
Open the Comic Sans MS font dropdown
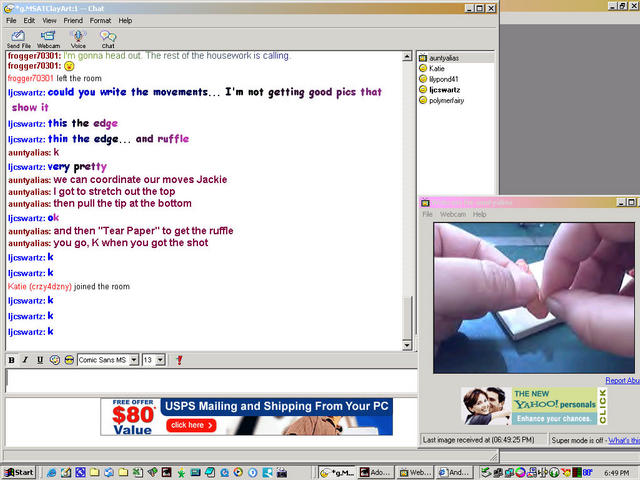tap(134, 360)
